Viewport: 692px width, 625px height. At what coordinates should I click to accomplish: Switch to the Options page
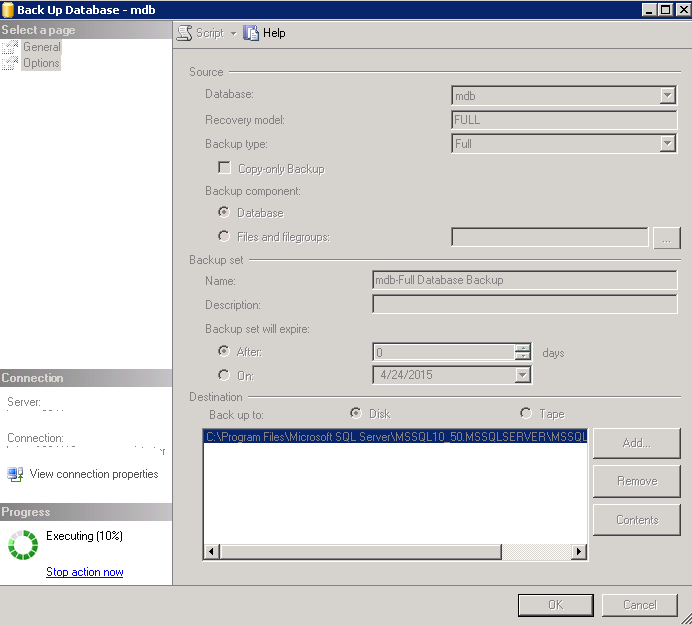pyautogui.click(x=41, y=63)
